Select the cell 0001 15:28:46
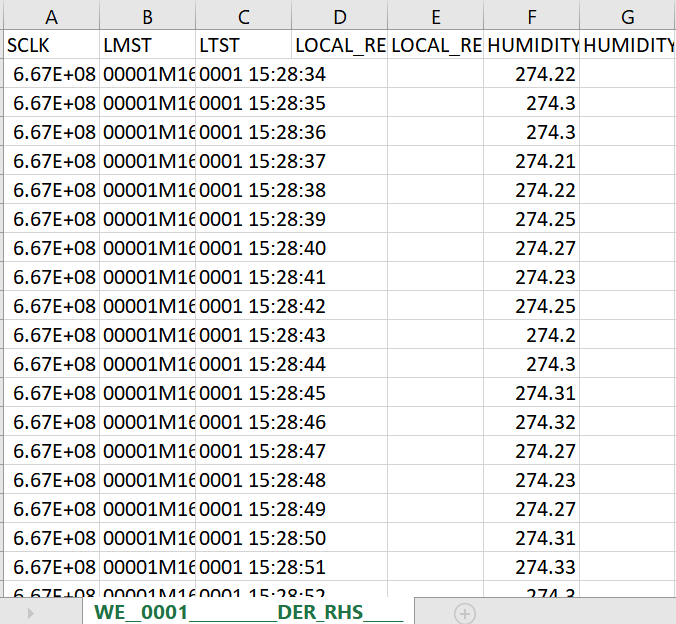The height and width of the screenshot is (624, 676). [x=244, y=422]
